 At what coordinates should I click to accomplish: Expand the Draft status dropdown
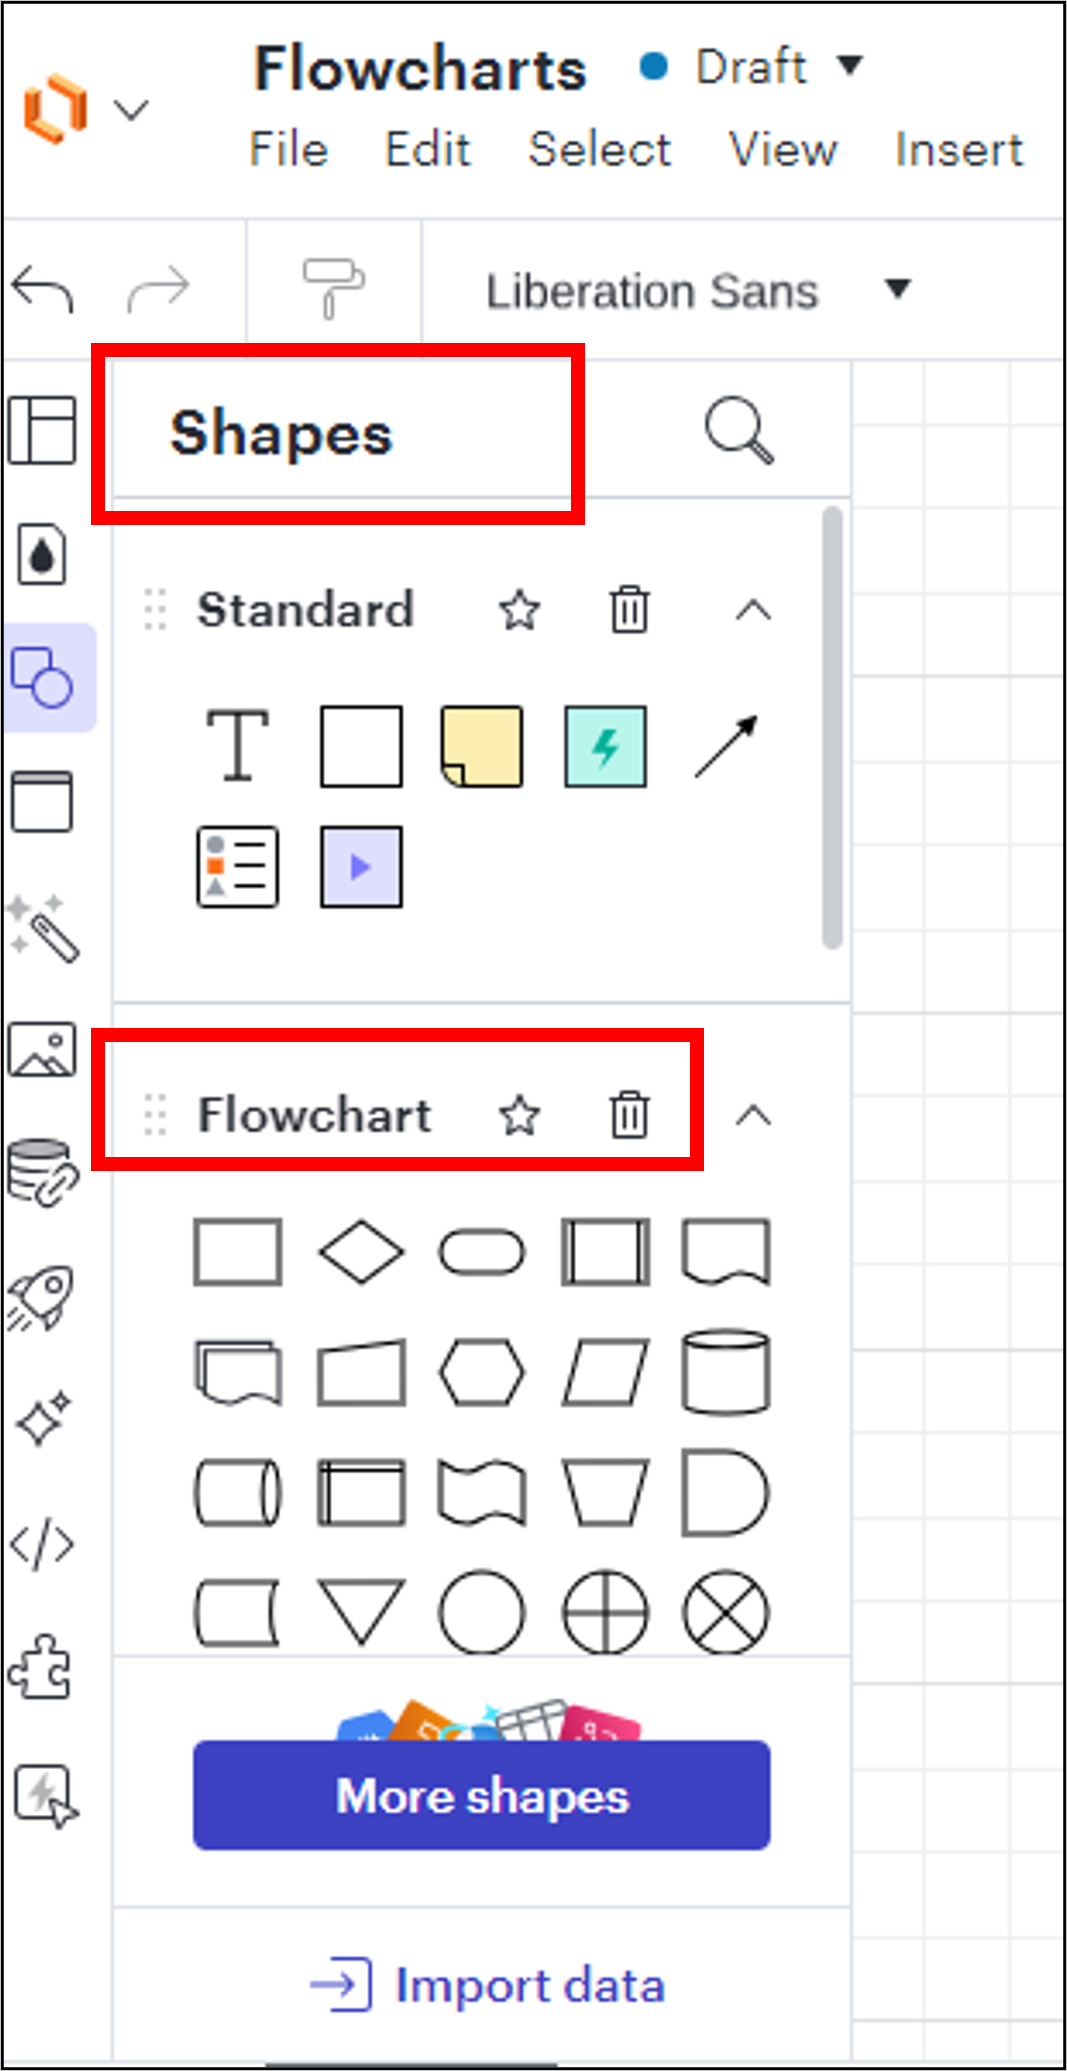coord(849,67)
